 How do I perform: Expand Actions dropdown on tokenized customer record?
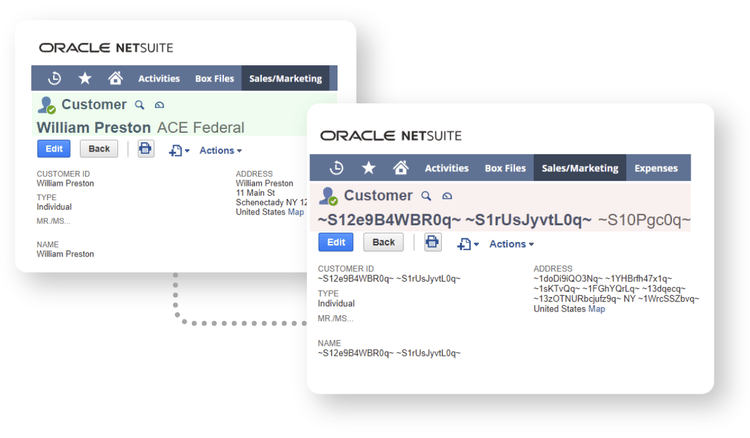point(511,244)
